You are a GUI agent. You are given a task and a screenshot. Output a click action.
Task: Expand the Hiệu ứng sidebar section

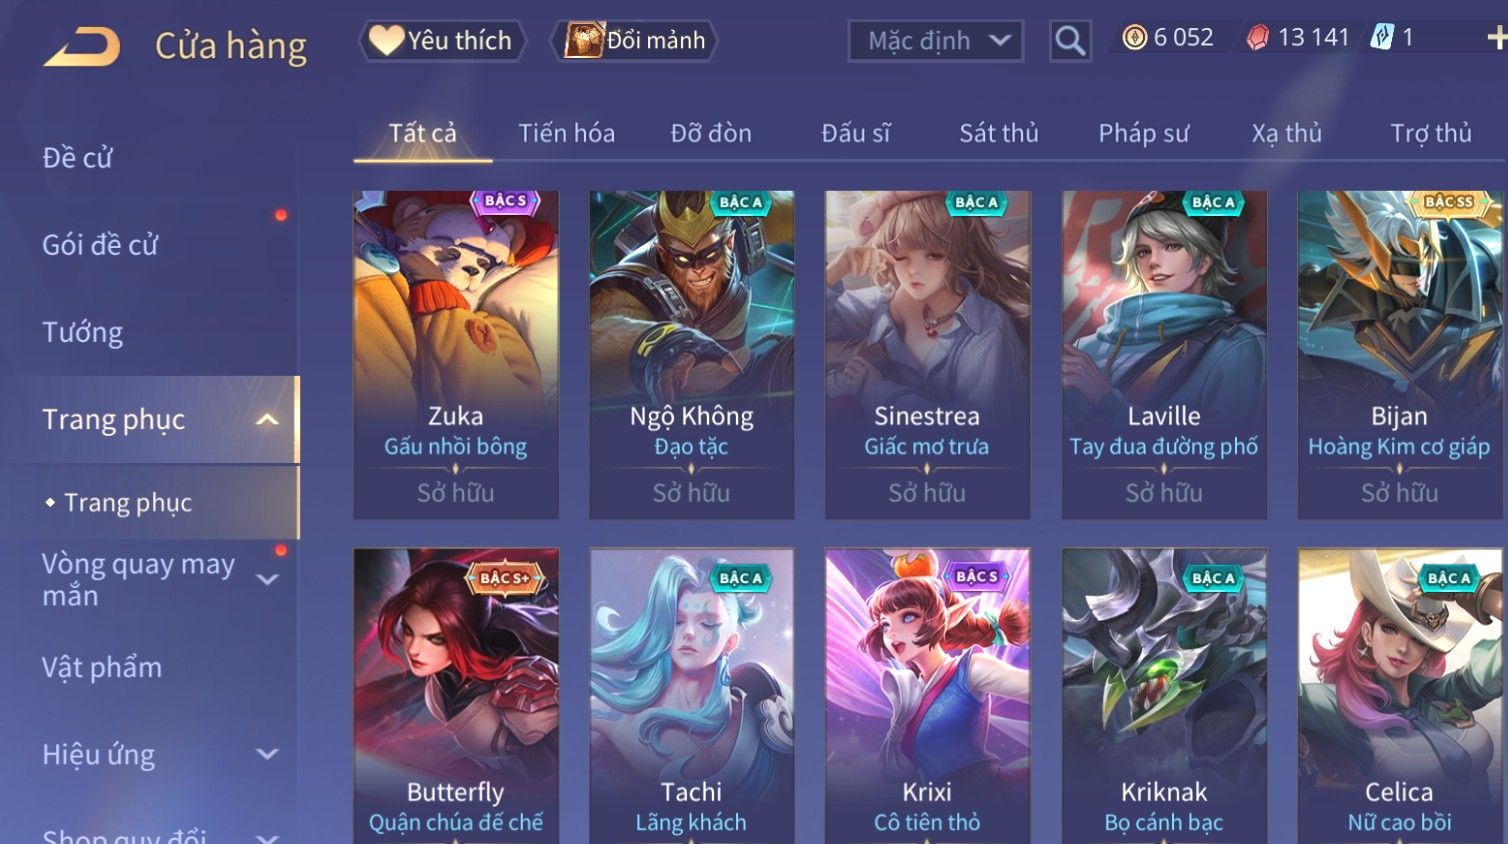point(267,754)
